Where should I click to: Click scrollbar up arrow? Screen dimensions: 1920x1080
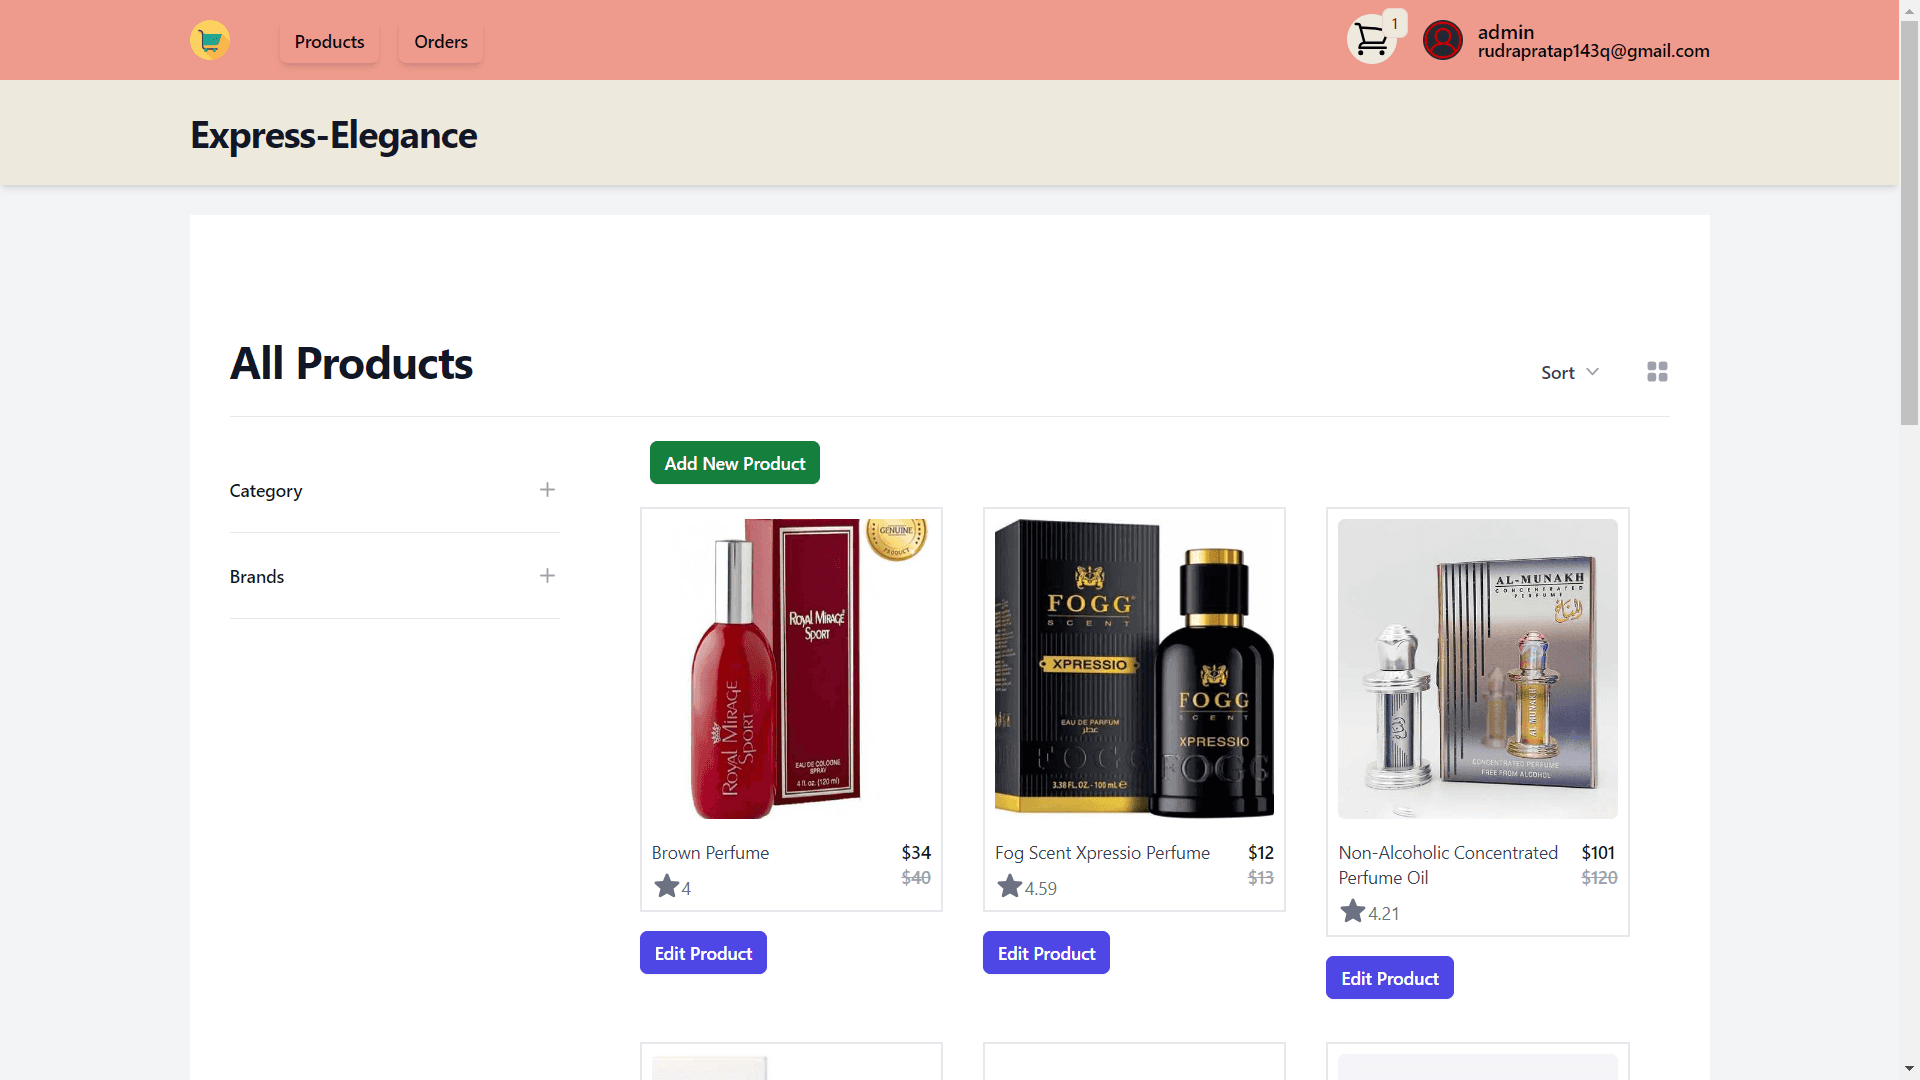1909,9
